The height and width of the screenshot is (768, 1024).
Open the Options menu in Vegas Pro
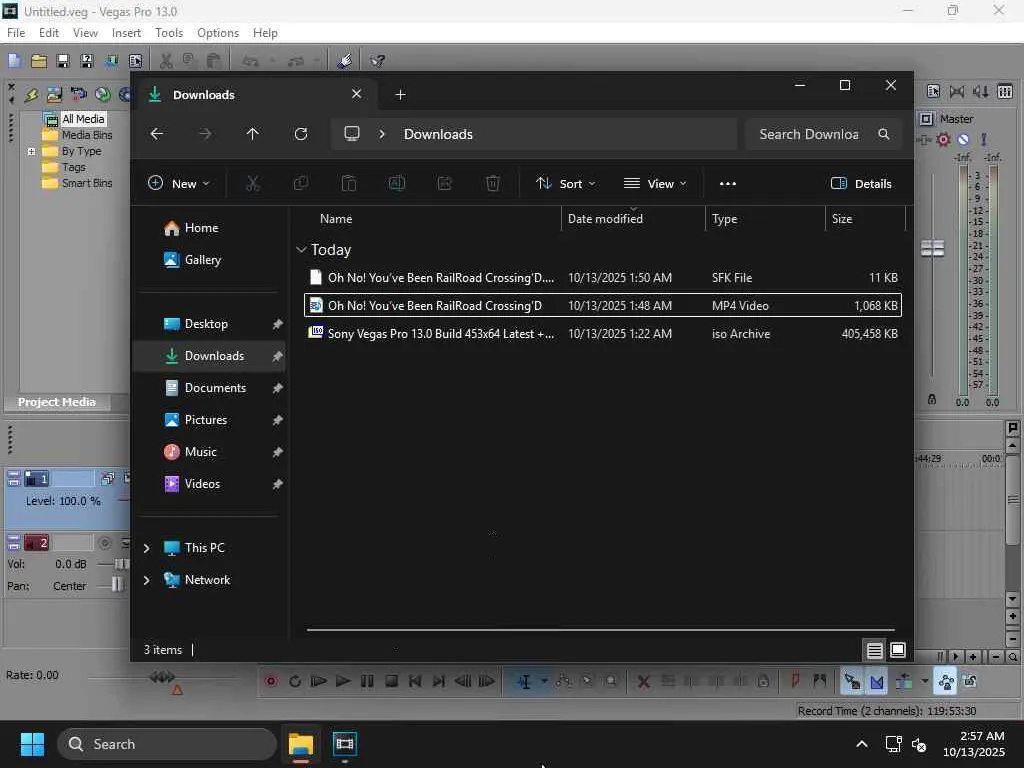point(218,33)
